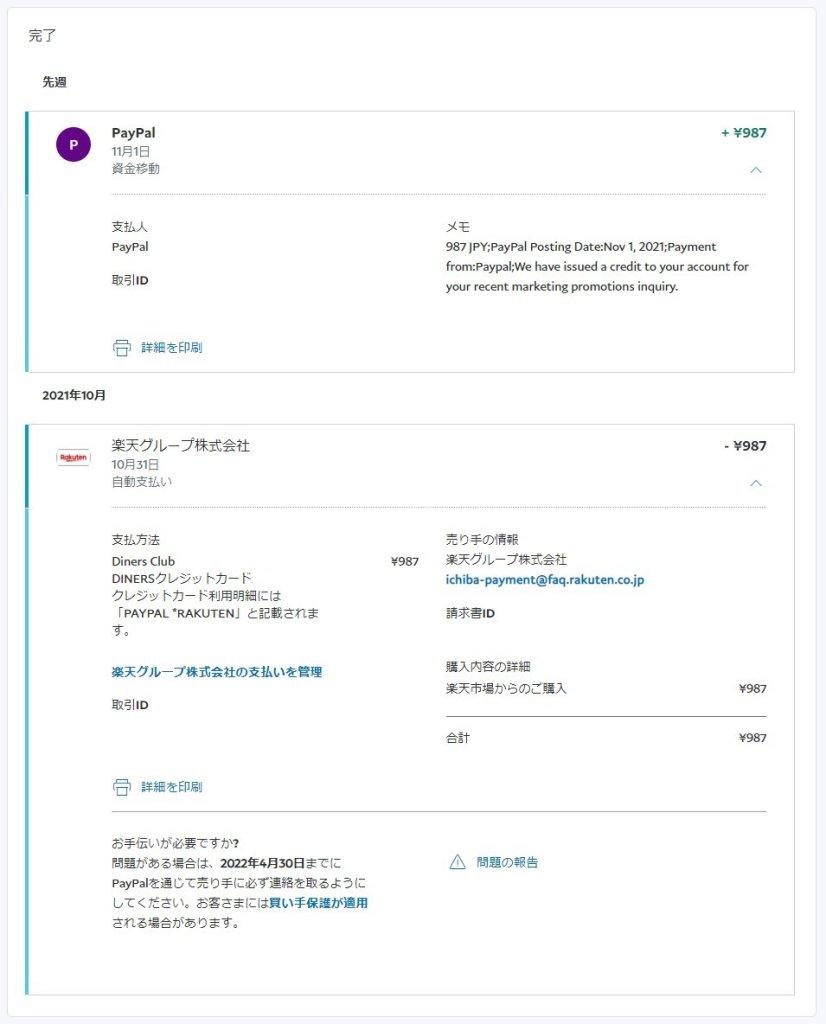
Task: Click the 完了 heading
Action: coord(42,35)
